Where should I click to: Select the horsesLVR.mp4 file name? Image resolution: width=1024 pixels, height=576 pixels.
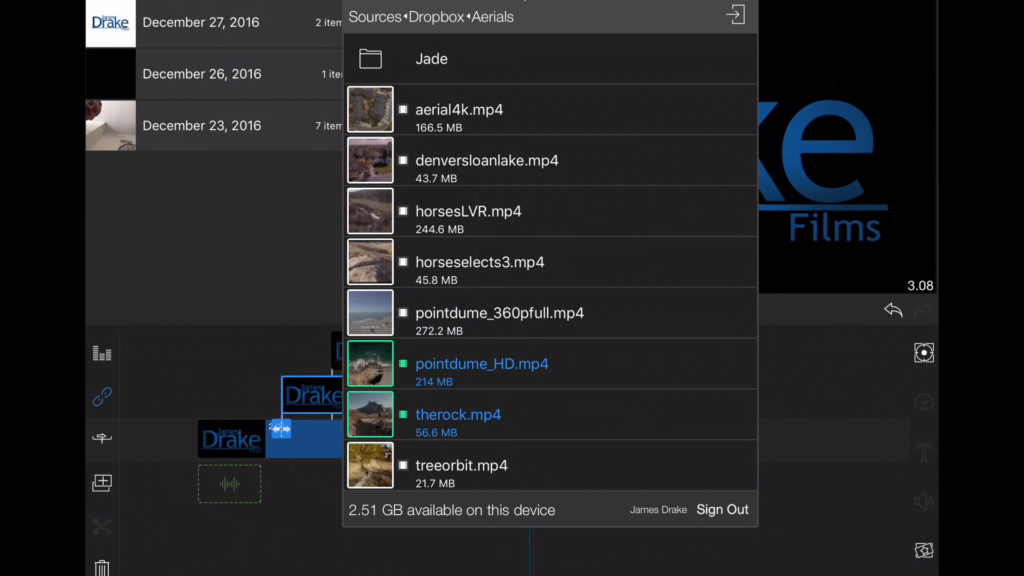tap(468, 211)
